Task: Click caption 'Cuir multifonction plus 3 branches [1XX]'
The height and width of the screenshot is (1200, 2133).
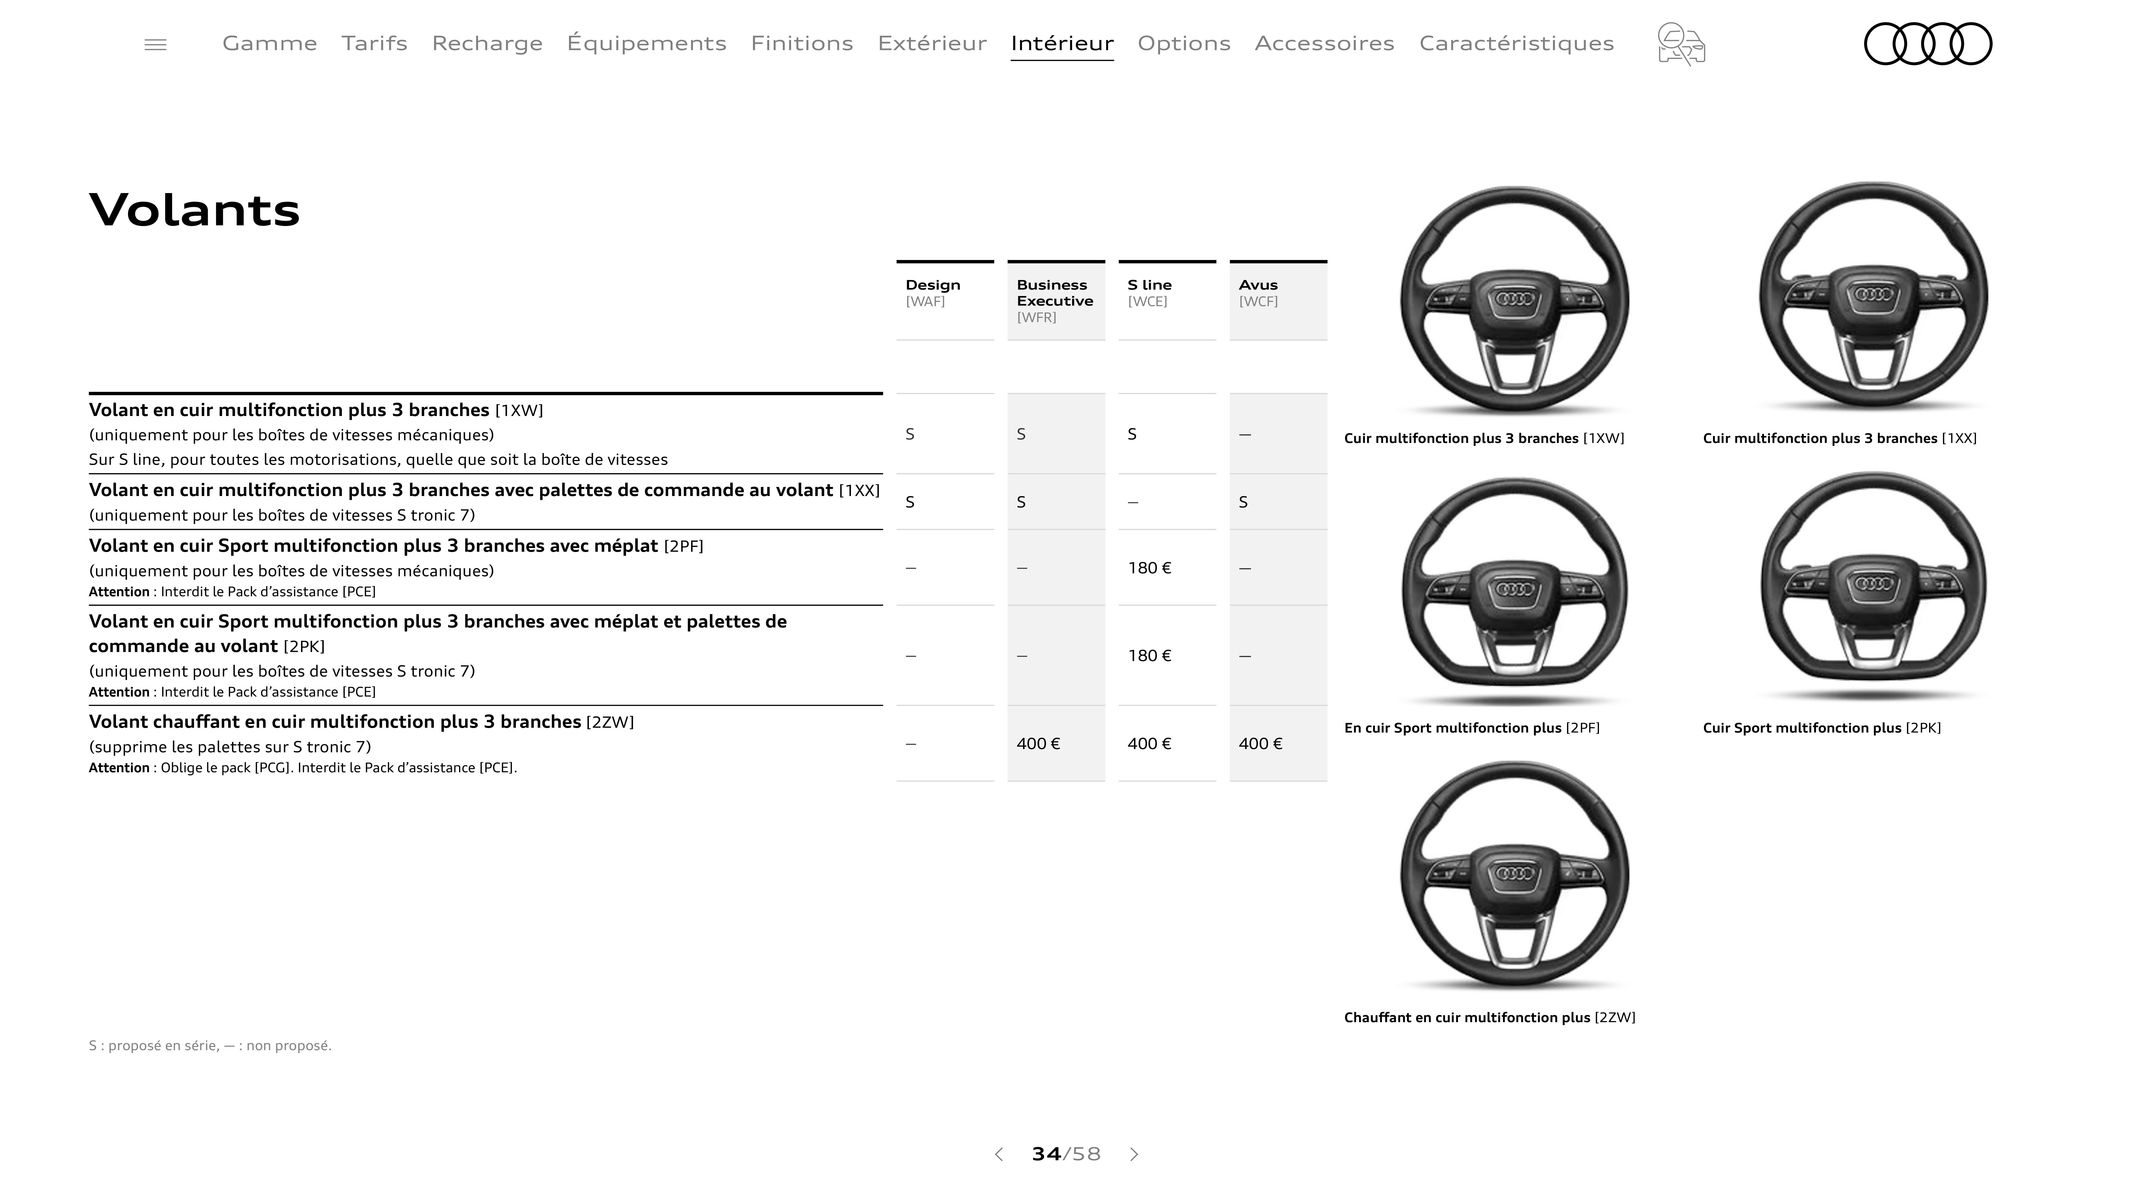Action: click(x=1840, y=438)
